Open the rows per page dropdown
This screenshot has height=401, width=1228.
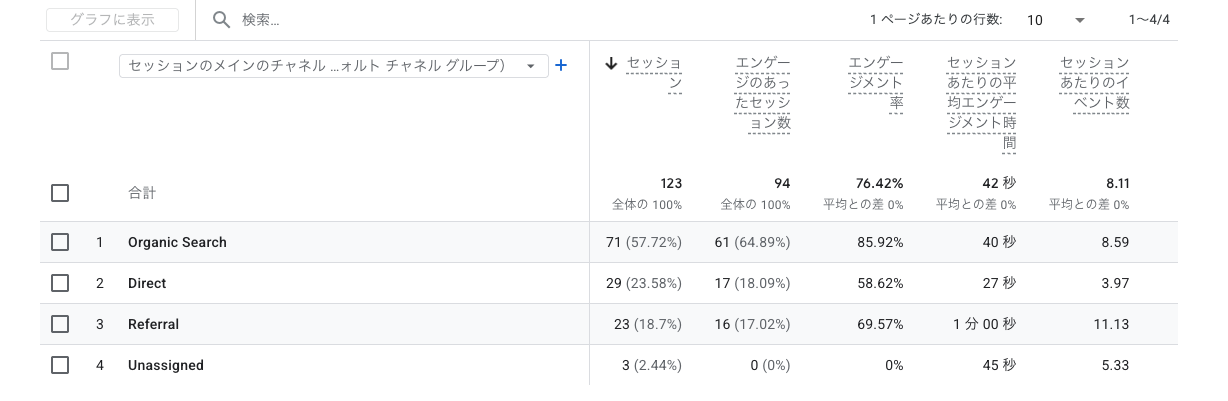tap(1055, 20)
